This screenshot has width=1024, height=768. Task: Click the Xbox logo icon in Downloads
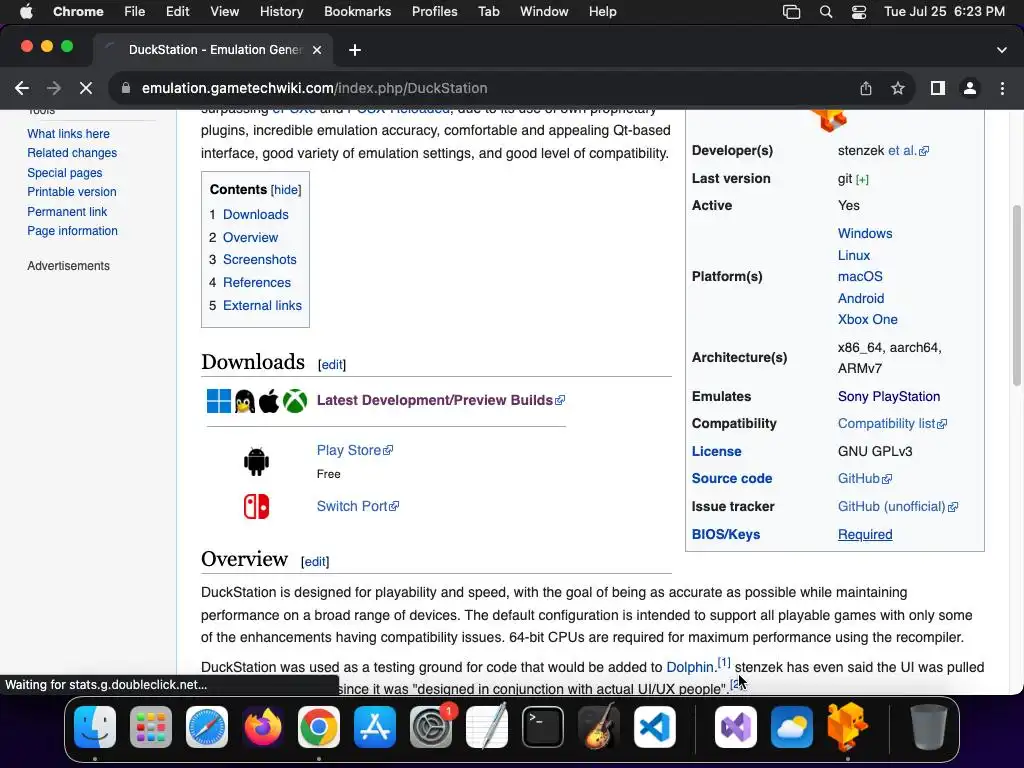tap(295, 401)
